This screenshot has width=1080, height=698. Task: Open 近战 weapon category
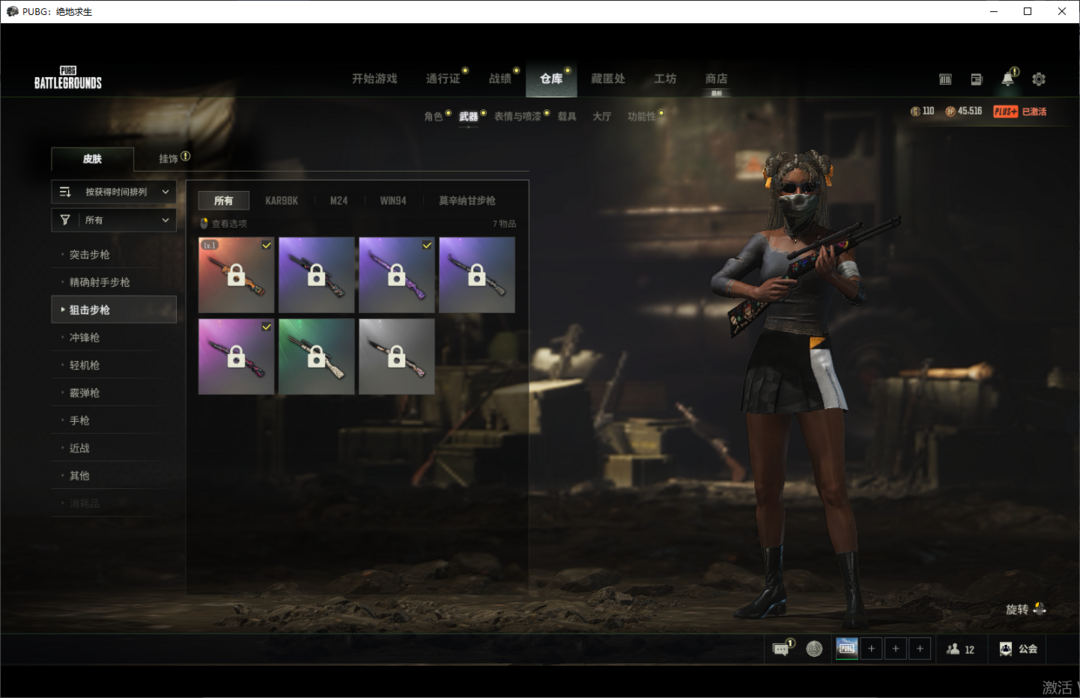coord(114,447)
